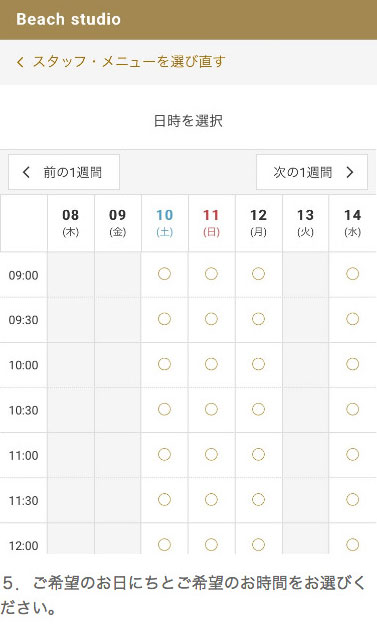Select the 09:30 slot on Sunday the 11th

click(211, 319)
